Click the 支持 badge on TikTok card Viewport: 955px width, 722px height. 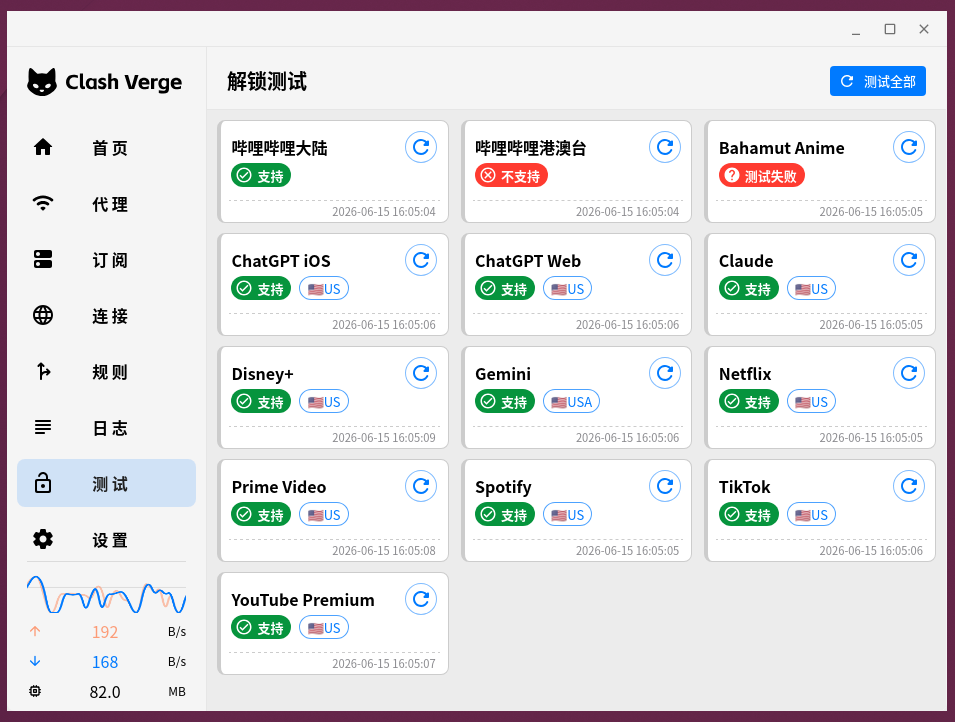click(x=749, y=515)
